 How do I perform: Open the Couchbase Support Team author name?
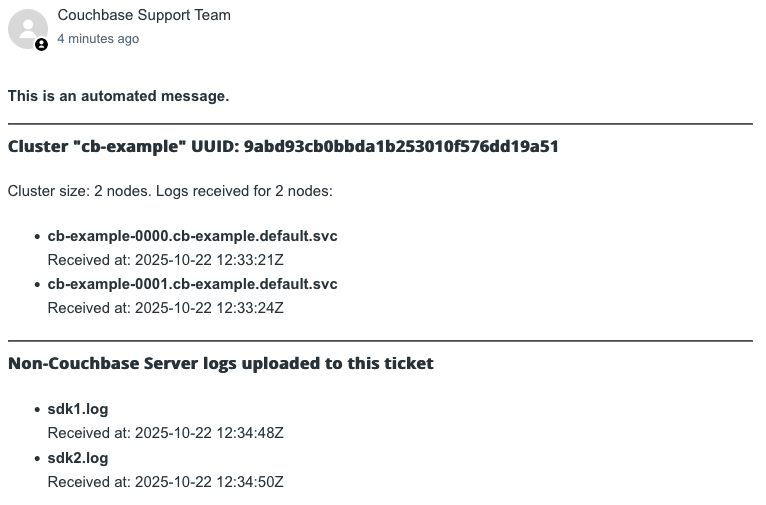coord(144,15)
